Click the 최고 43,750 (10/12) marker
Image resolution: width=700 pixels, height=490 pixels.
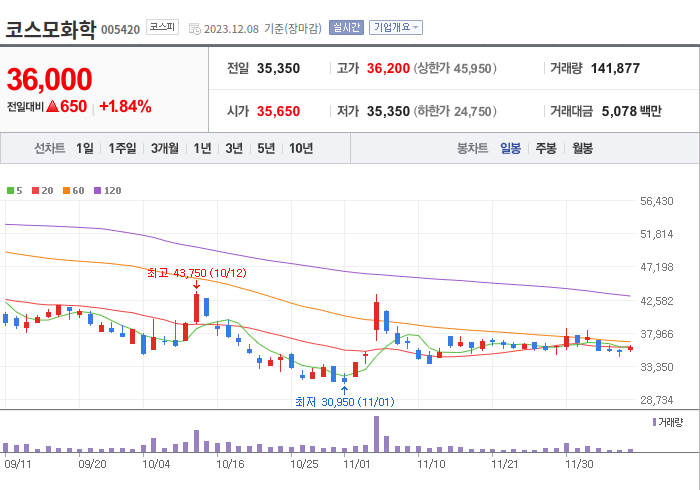pos(197,273)
